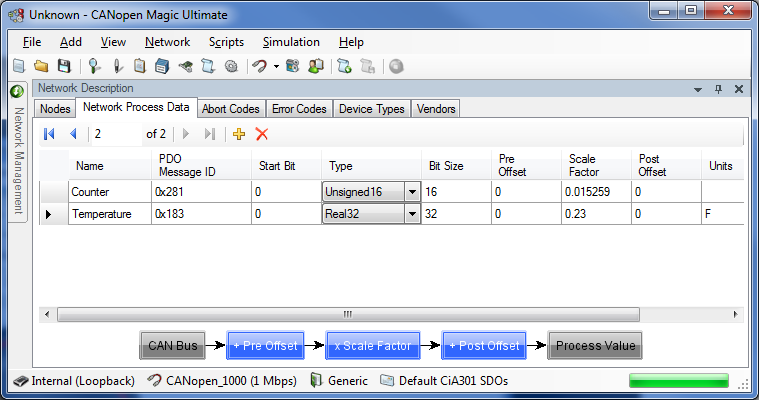
Task: Open the Type dropdown for the Temperature row
Action: [412, 213]
